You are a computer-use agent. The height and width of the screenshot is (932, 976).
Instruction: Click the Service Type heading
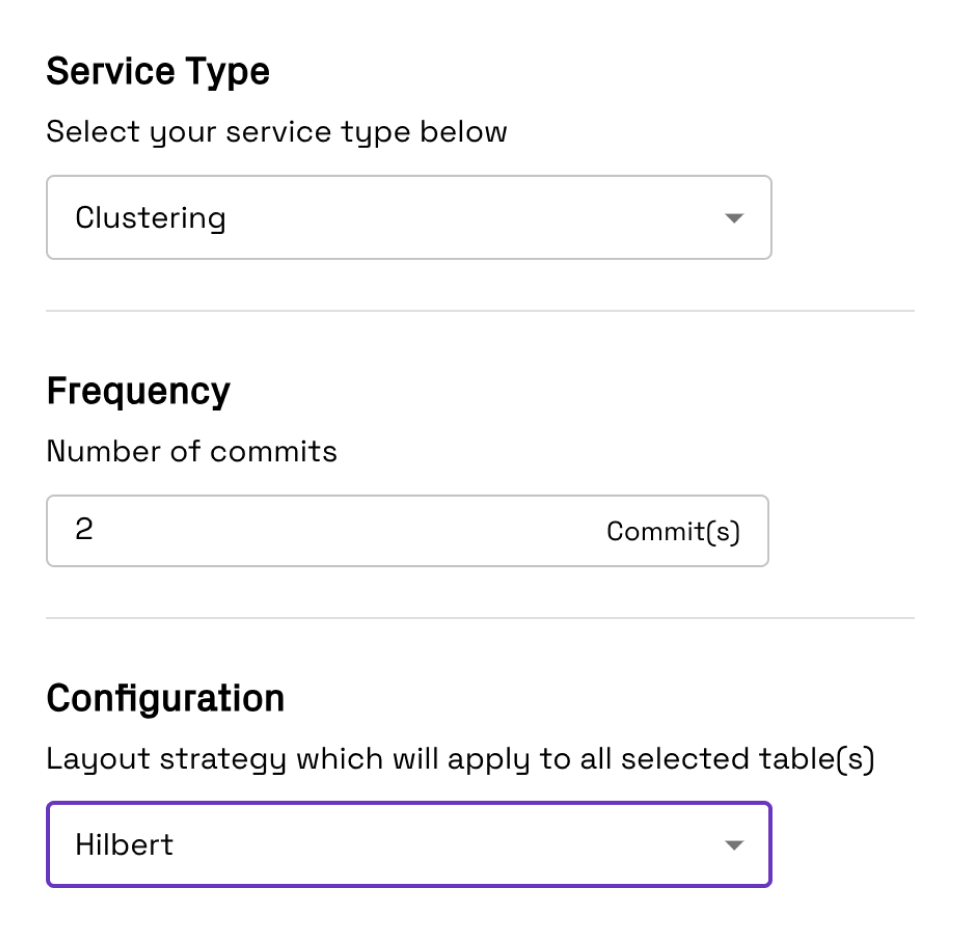pos(158,71)
